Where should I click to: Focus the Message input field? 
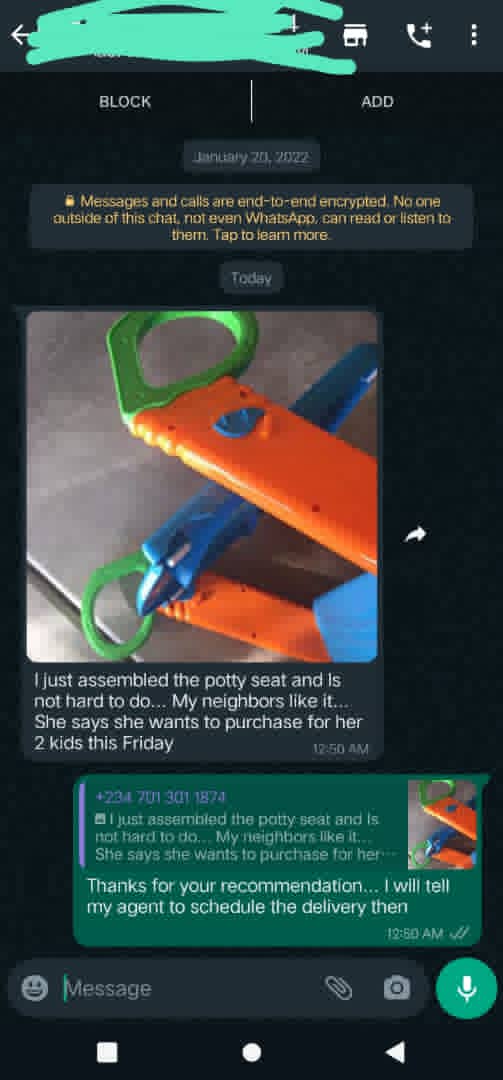[189, 988]
